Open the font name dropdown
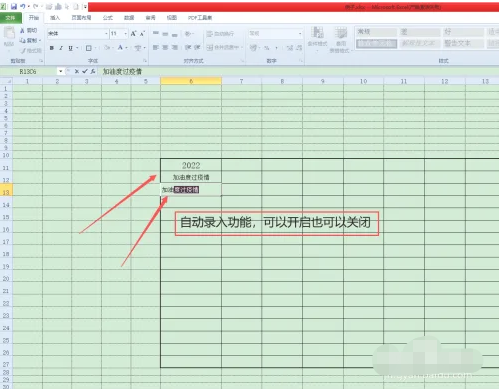Viewport: 499px width, 389px height. point(106,34)
